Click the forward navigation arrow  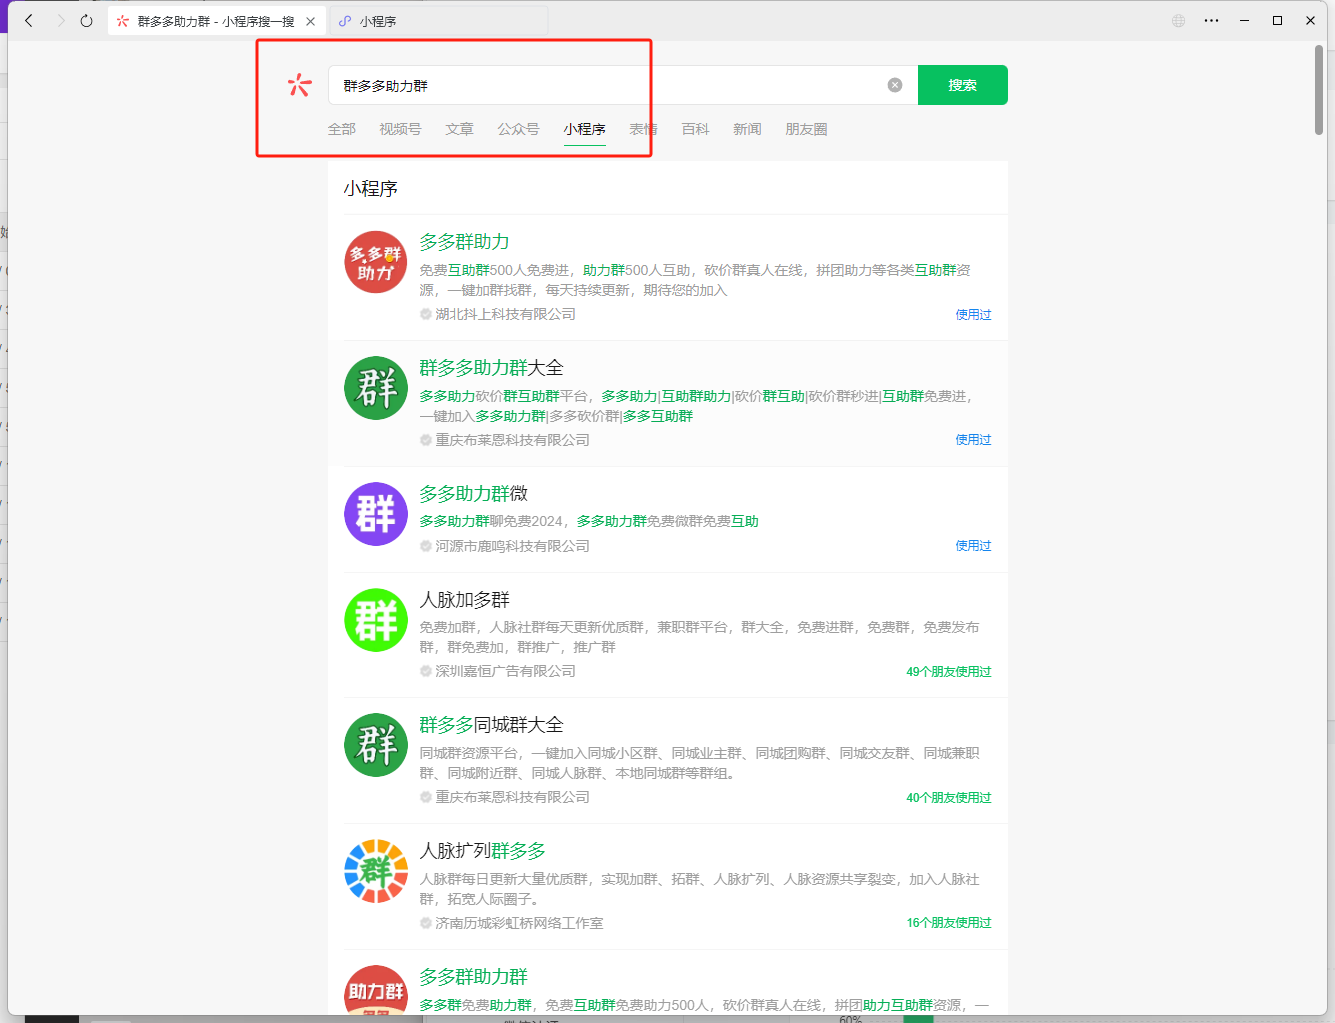coord(60,20)
